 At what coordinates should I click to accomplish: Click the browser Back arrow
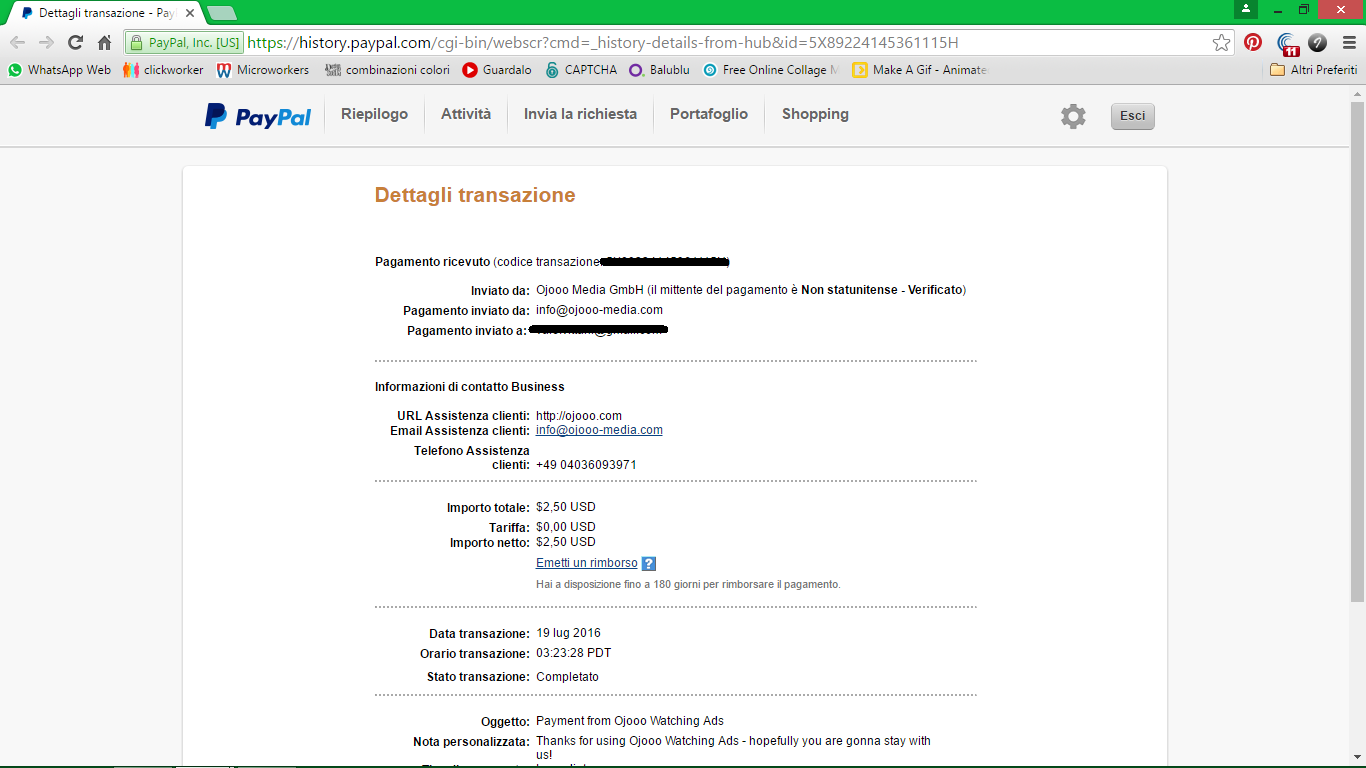pos(17,43)
